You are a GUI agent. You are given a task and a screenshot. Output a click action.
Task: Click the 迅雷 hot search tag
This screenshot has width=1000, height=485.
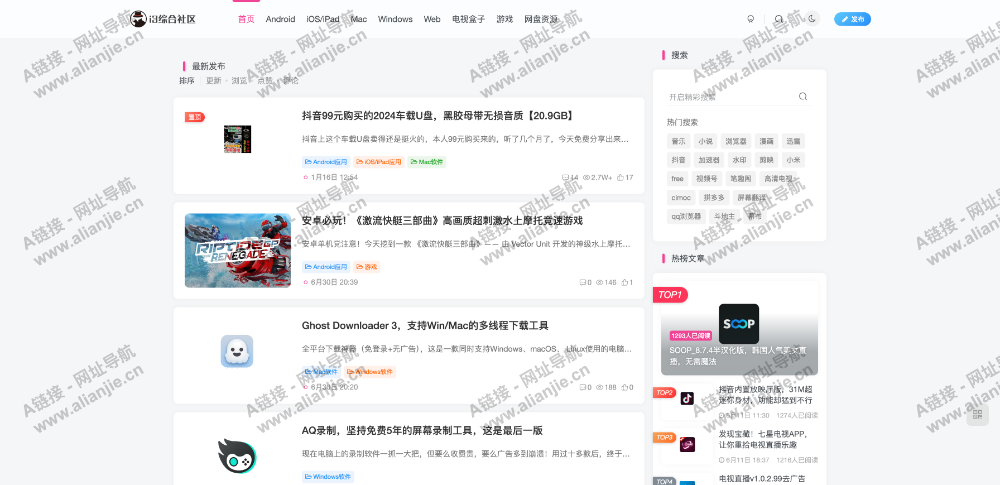point(793,141)
